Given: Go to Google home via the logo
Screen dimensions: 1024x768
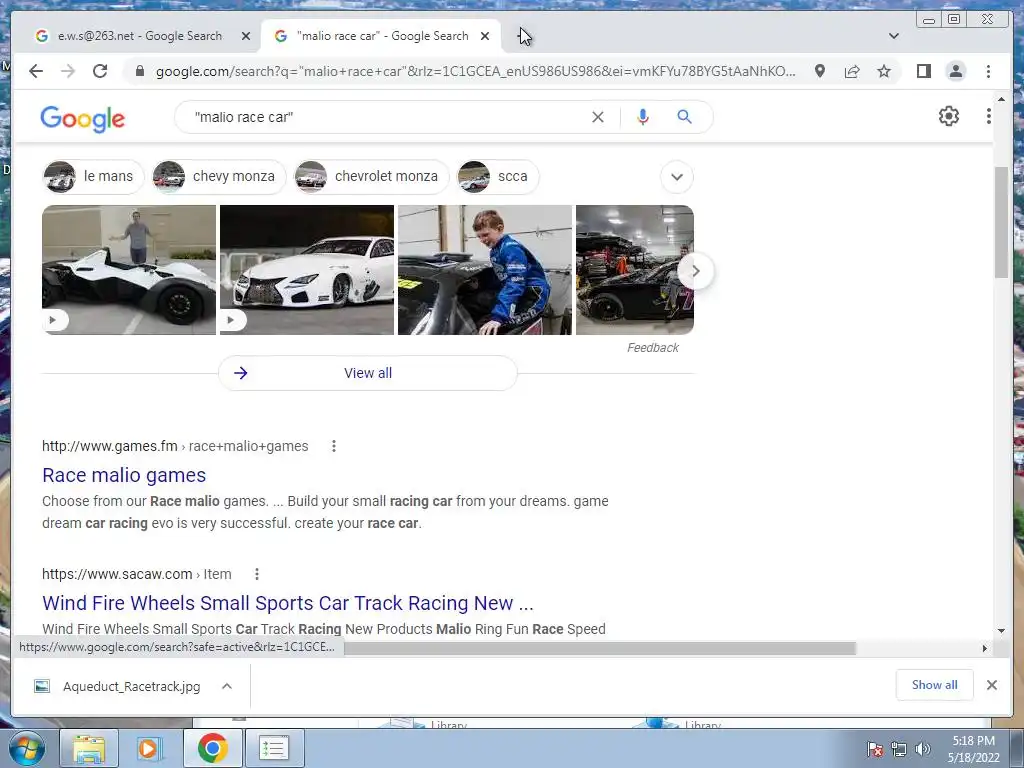Looking at the screenshot, I should tap(82, 118).
